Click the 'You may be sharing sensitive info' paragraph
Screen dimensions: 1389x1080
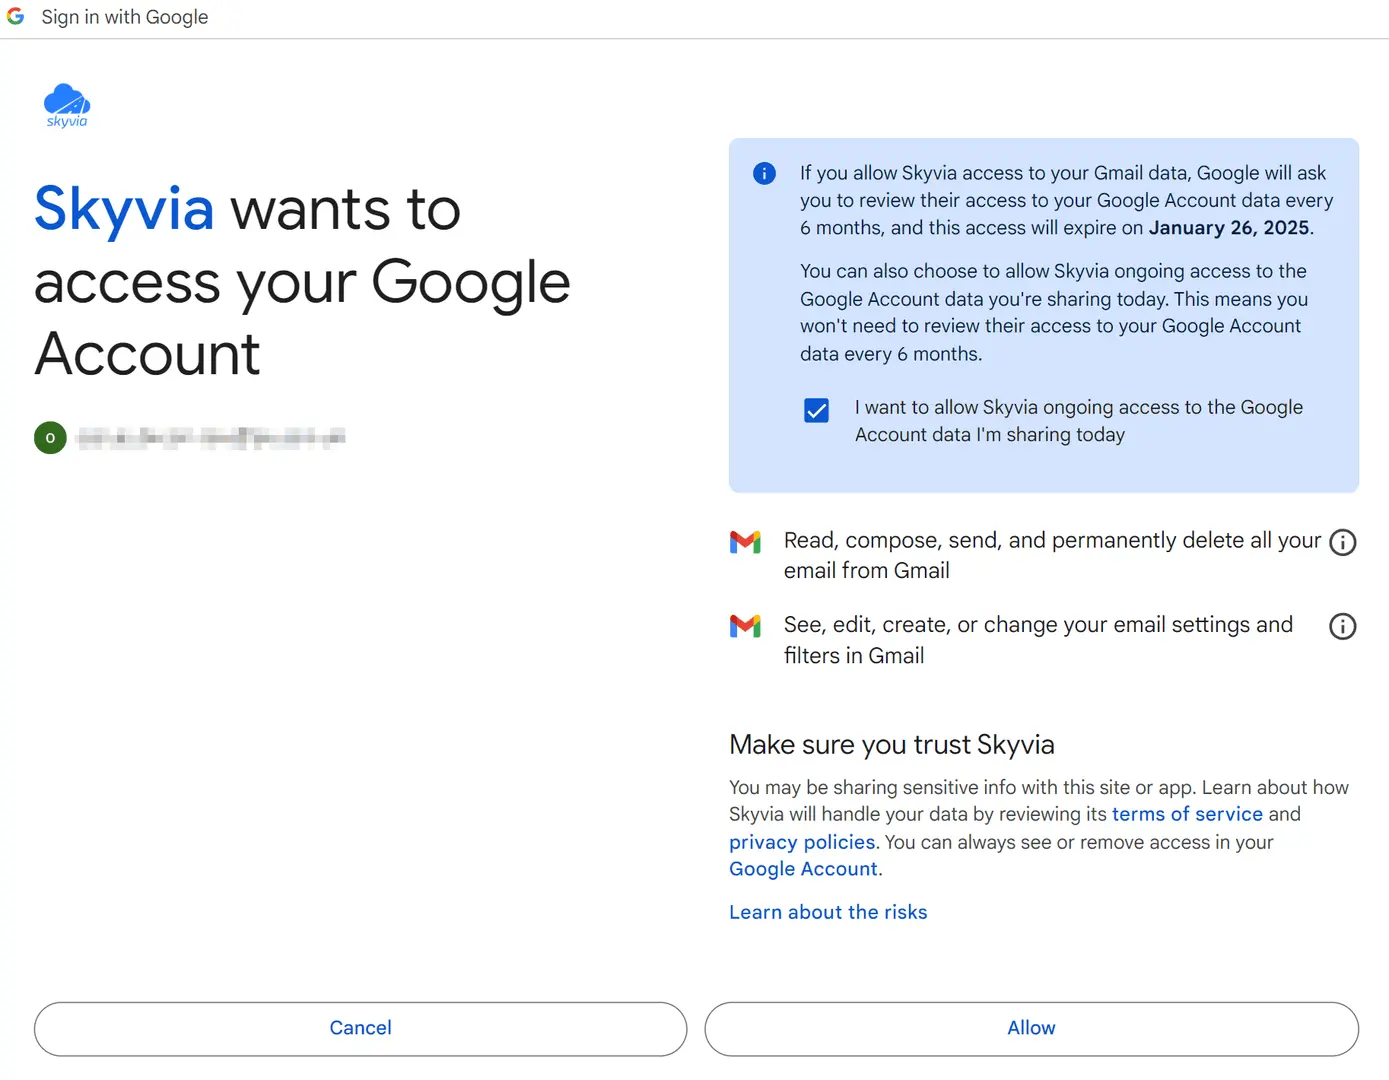1039,828
